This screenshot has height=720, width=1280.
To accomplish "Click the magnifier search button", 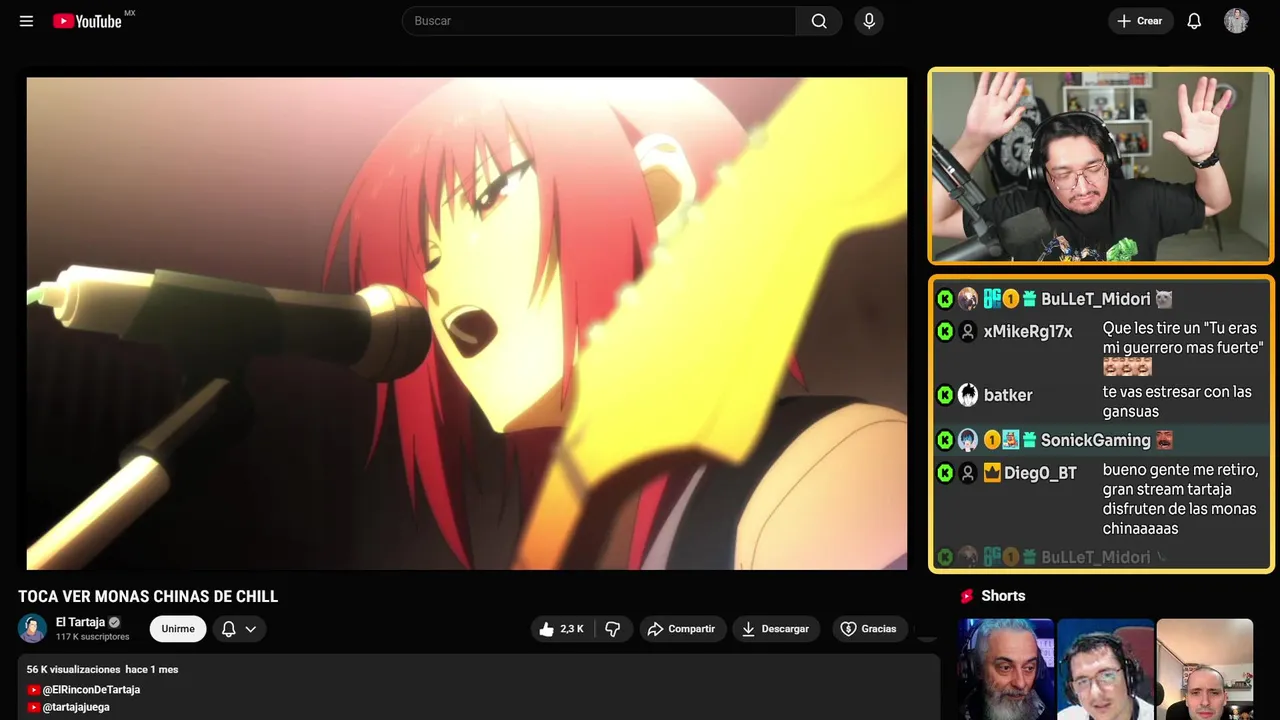I will 819,21.
